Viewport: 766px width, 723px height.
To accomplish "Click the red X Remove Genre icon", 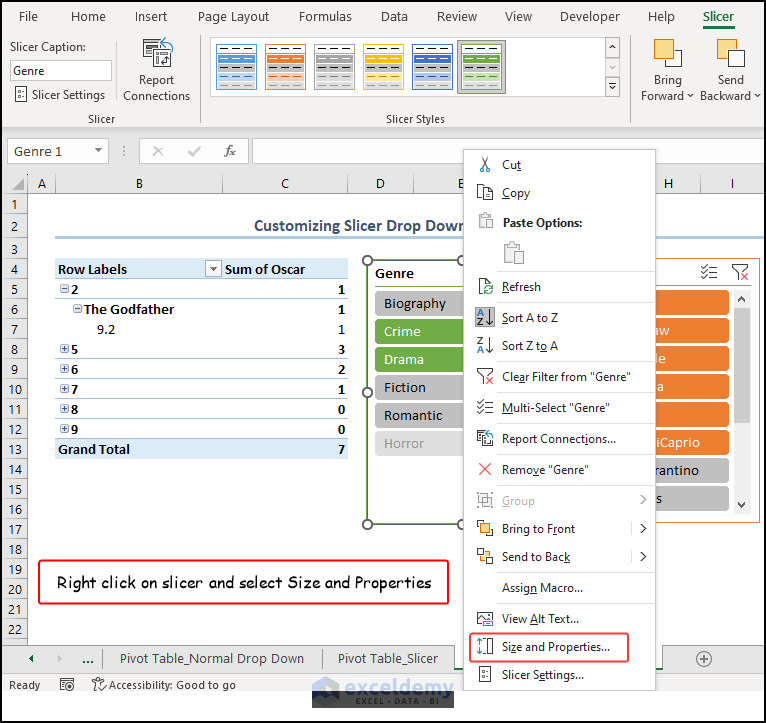I will pyautogui.click(x=485, y=469).
